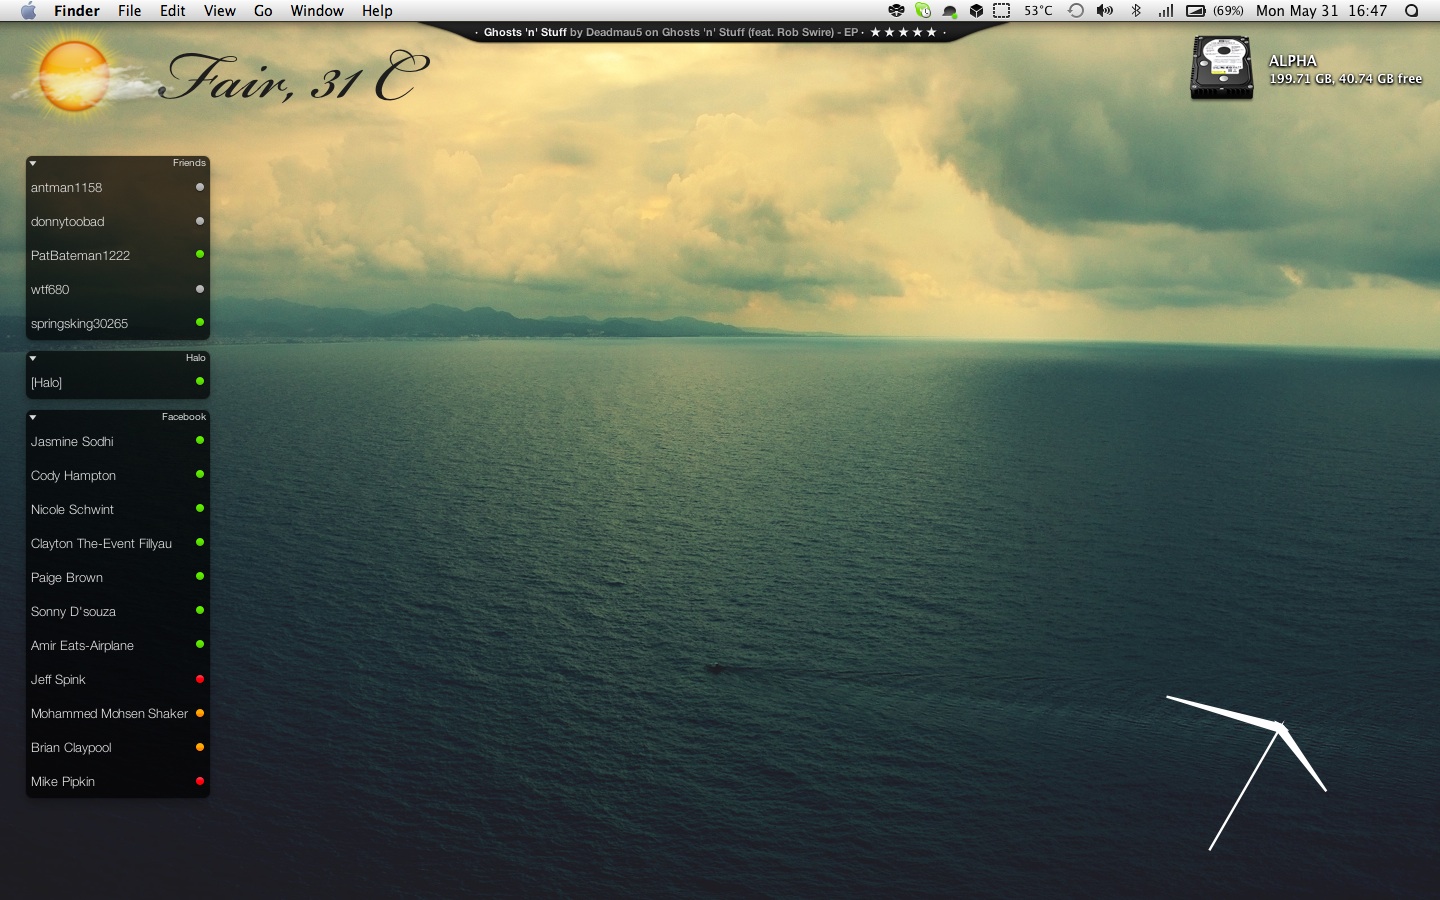Click the battery percentage (69%) text
Viewport: 1440px width, 900px height.
click(x=1228, y=11)
